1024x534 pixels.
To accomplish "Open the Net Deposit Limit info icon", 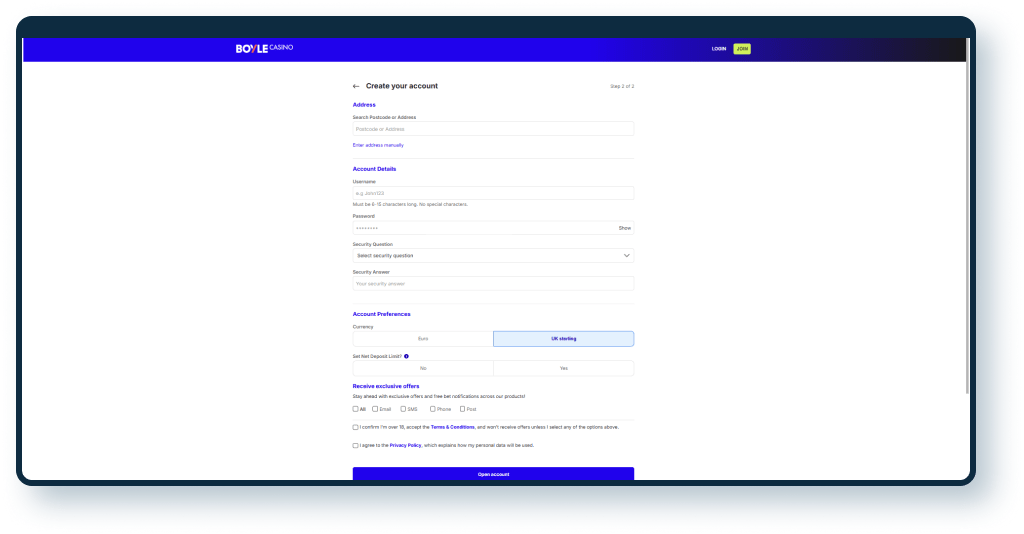I will [406, 356].
